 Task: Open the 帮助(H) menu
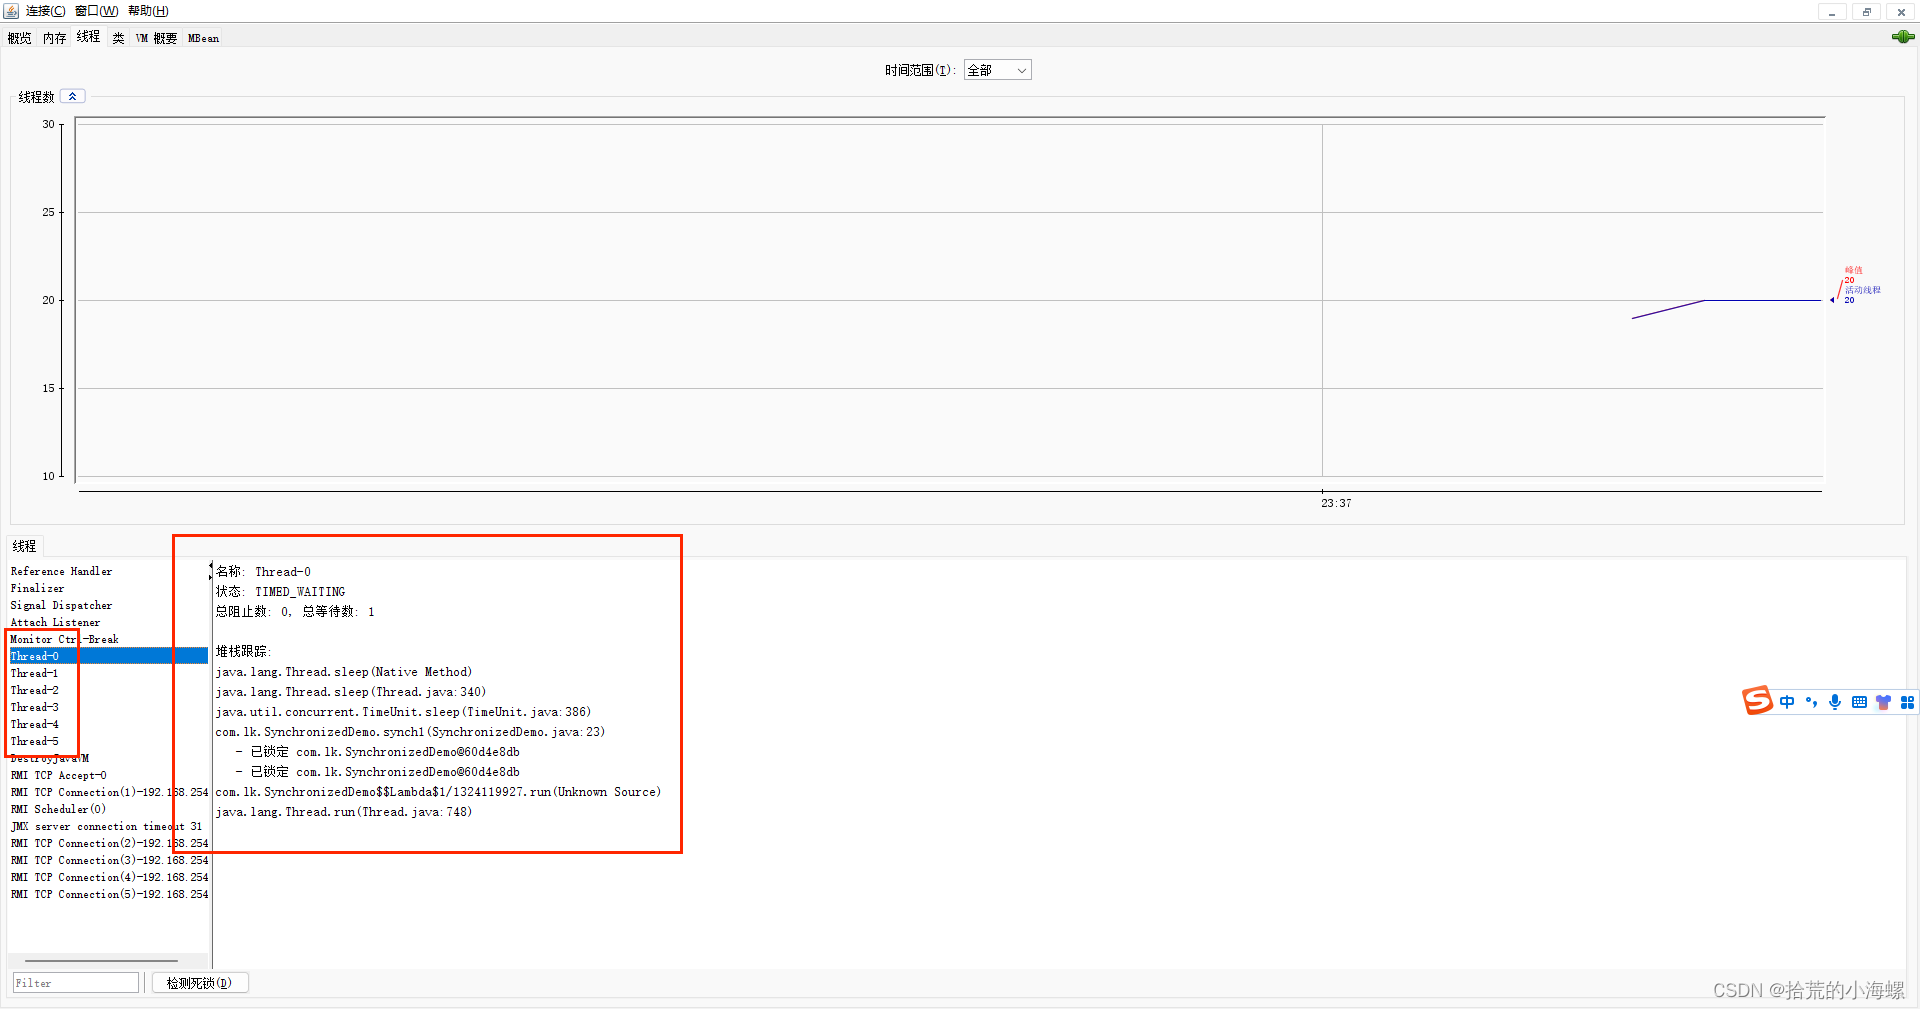tap(148, 11)
